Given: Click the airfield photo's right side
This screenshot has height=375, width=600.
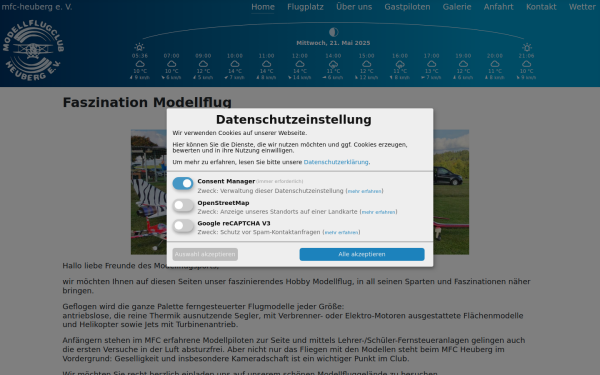Looking at the screenshot, I should tap(451, 192).
